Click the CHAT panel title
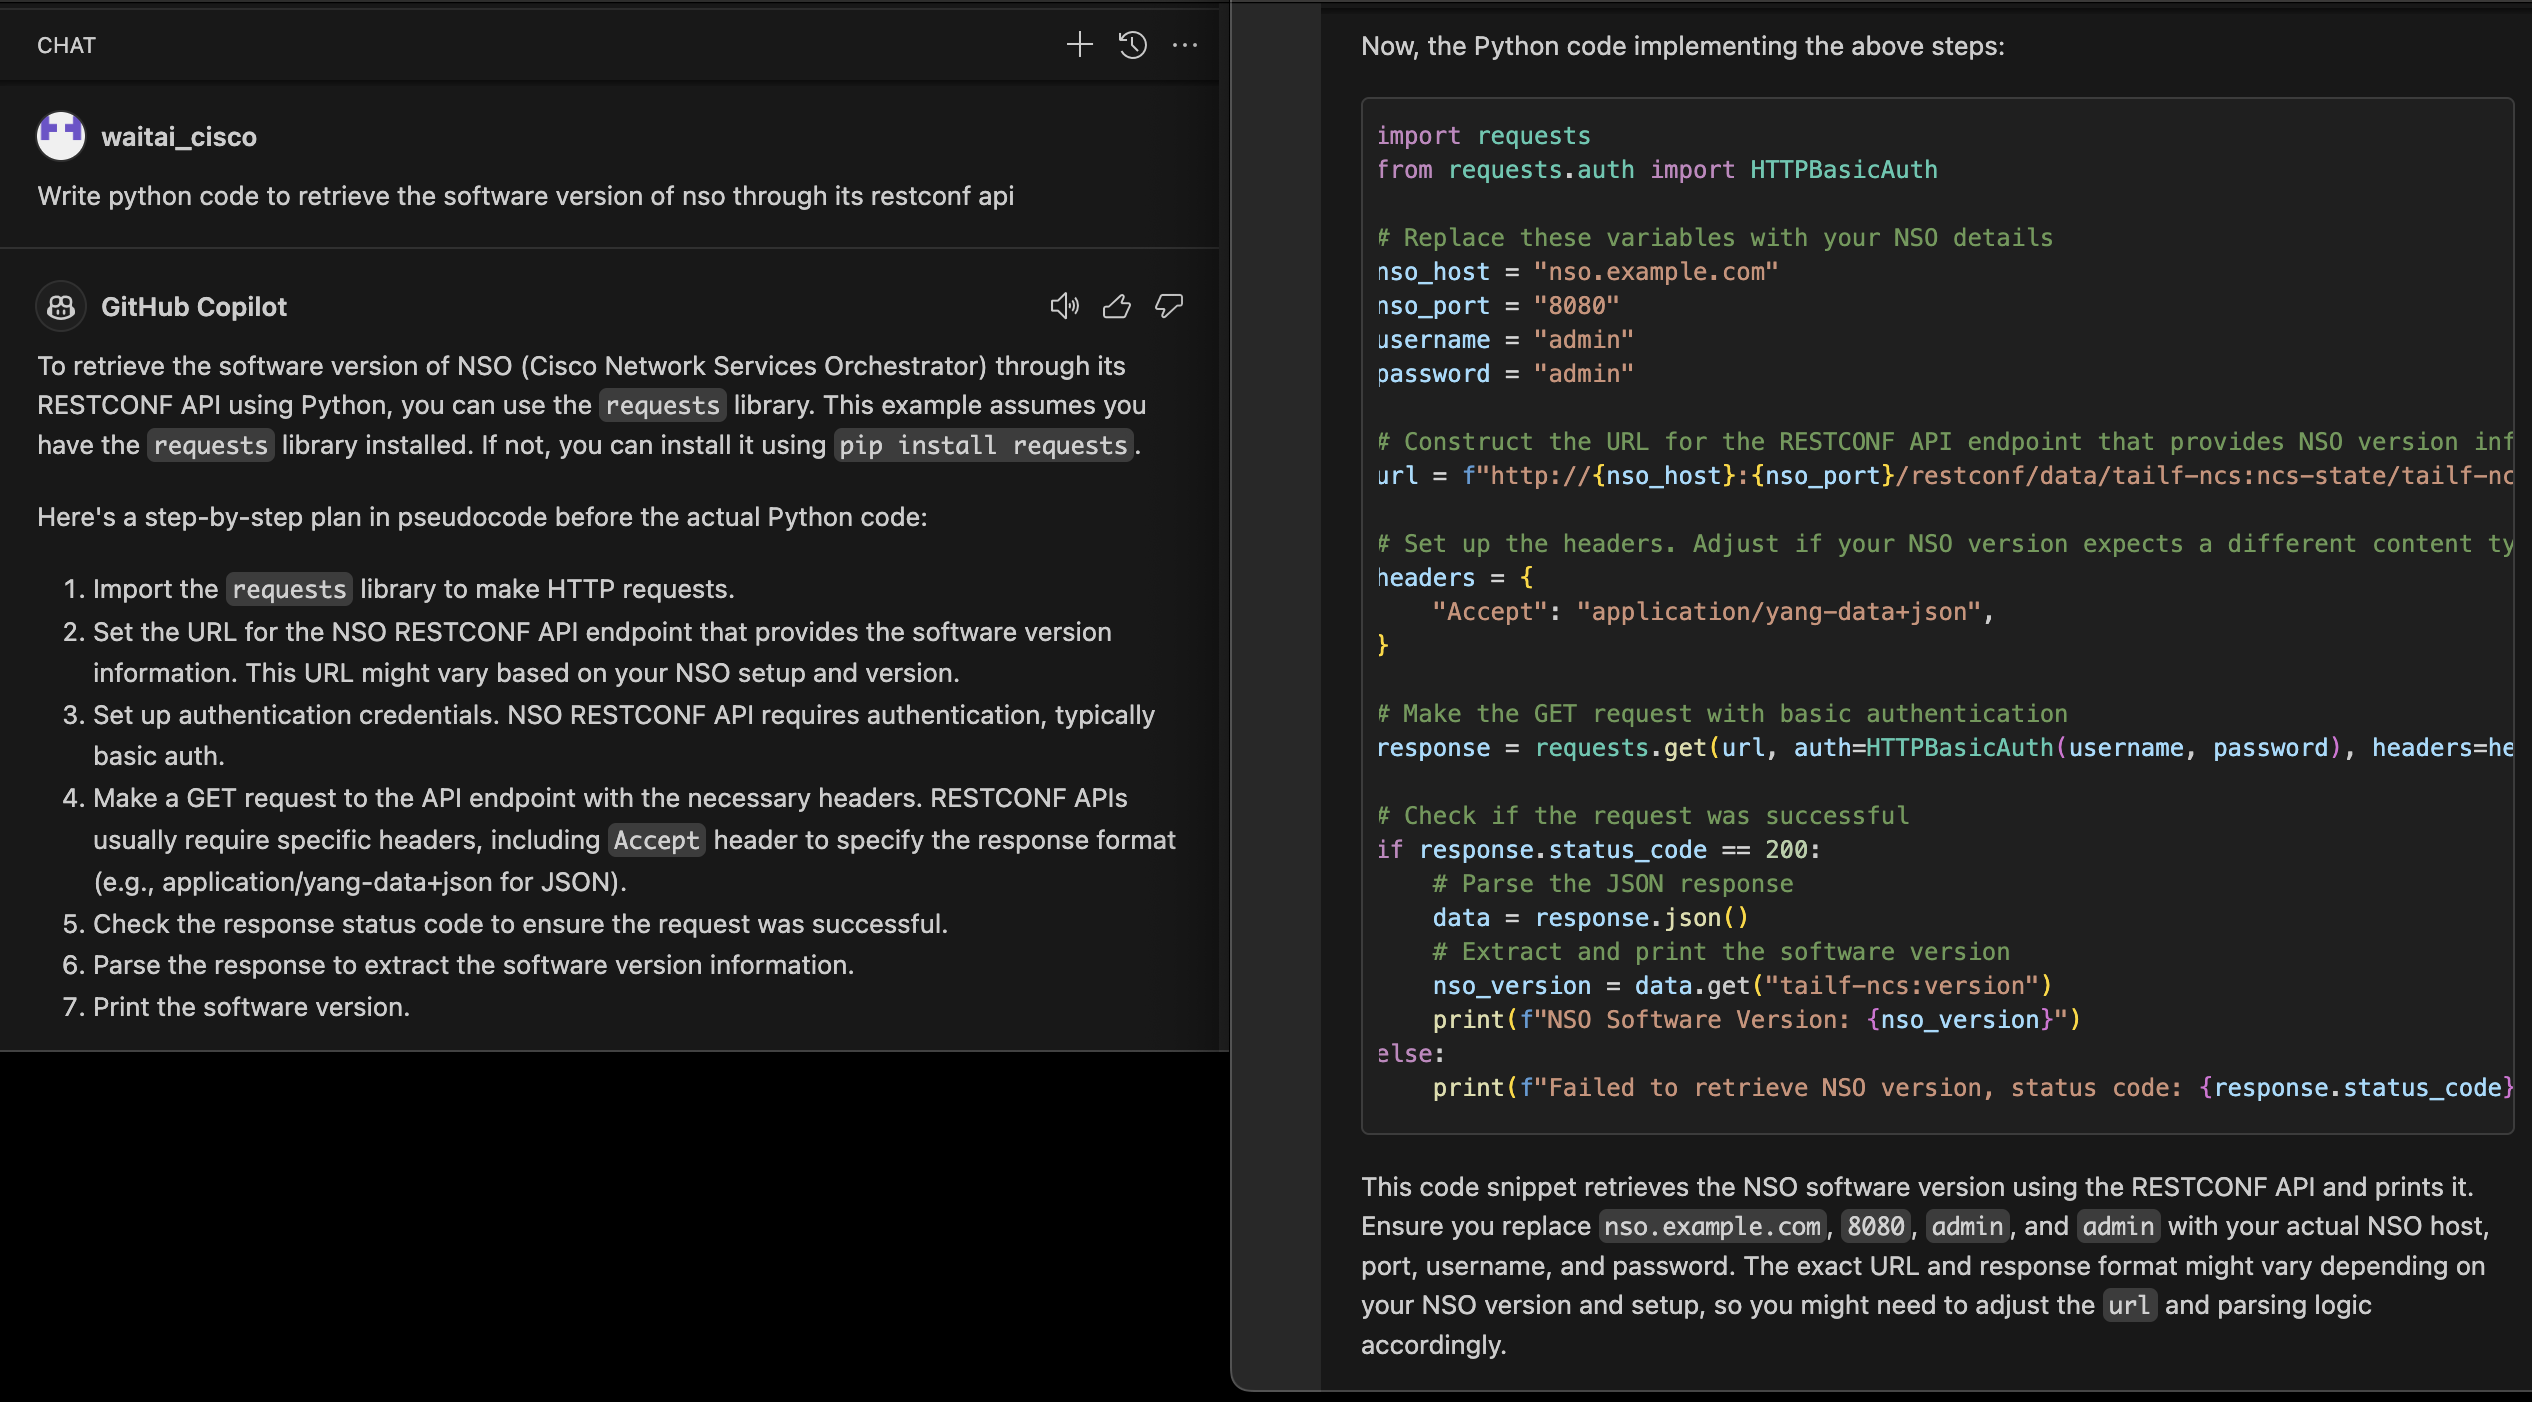Image resolution: width=2532 pixels, height=1402 pixels. click(x=66, y=45)
